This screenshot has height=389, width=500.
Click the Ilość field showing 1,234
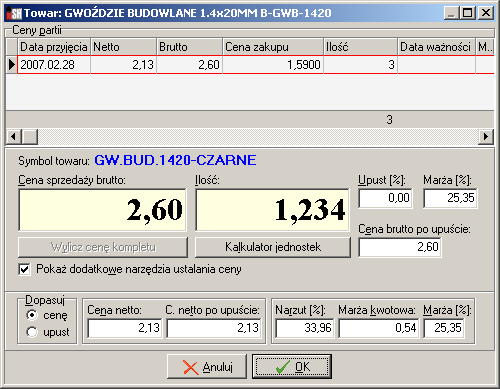coord(272,210)
